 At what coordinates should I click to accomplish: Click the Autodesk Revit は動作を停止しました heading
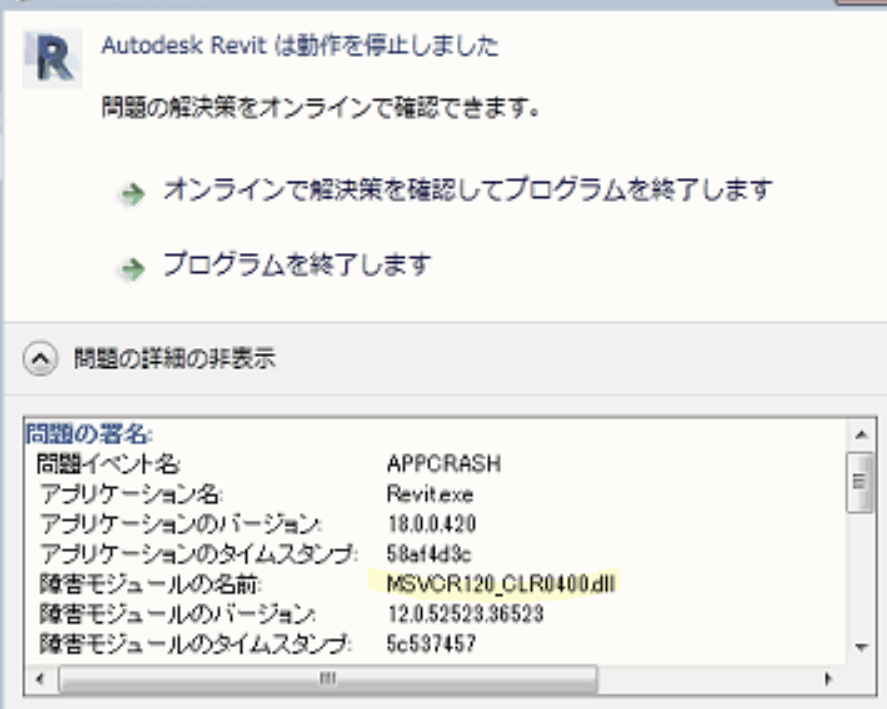click(x=300, y=45)
